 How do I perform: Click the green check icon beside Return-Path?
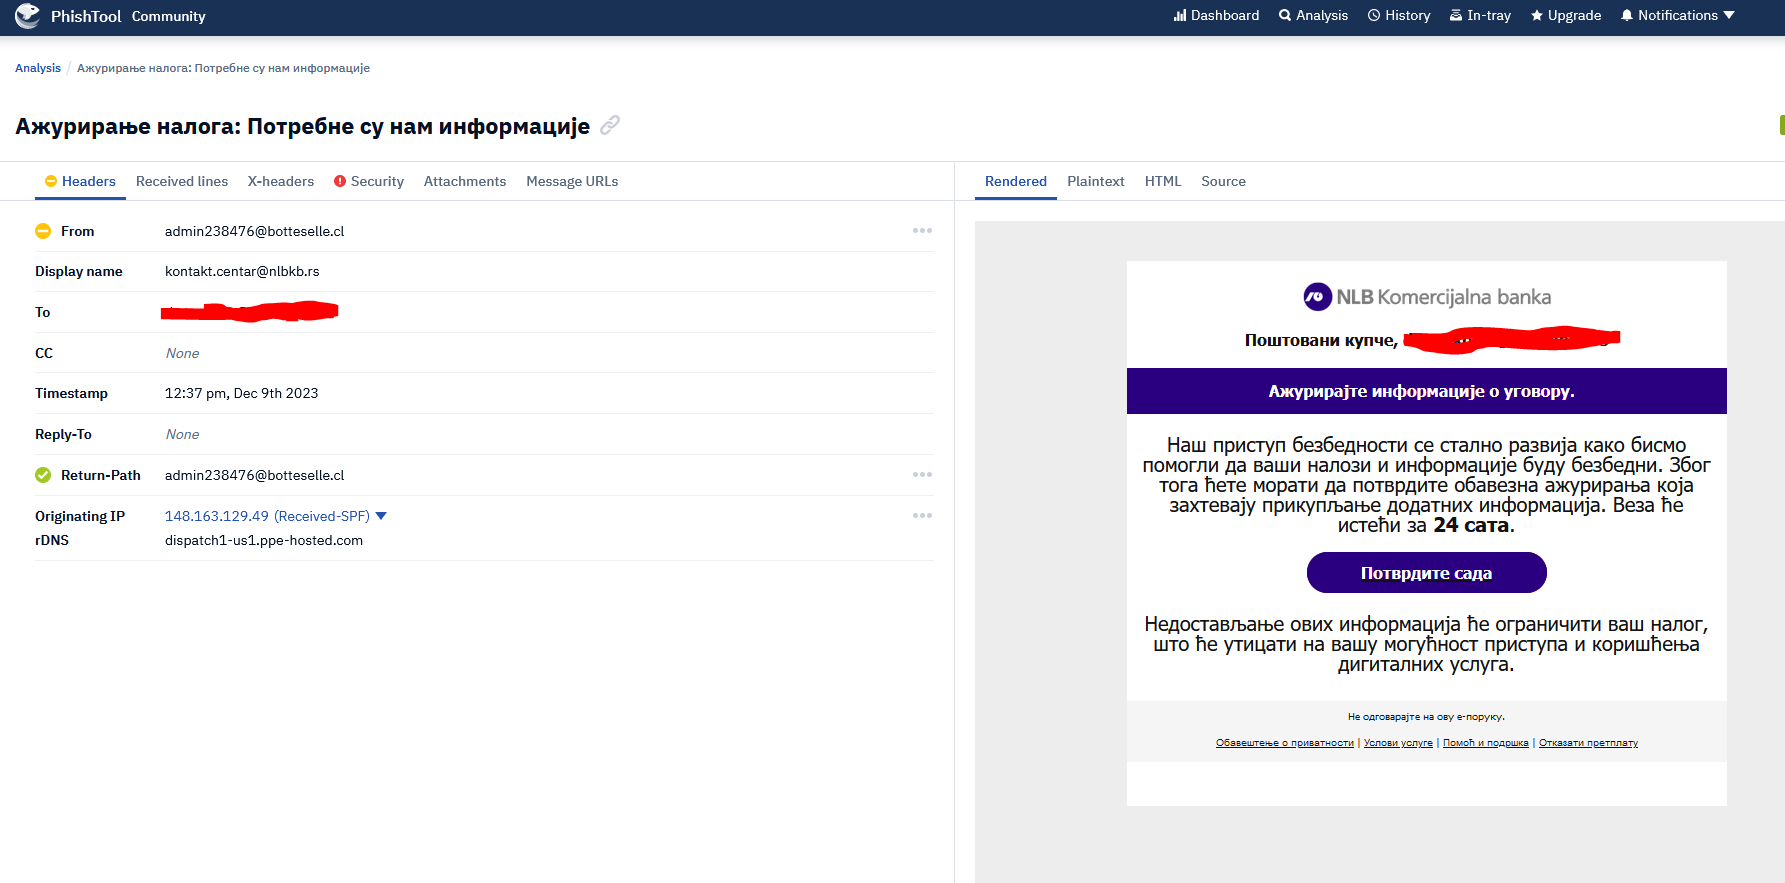[43, 475]
